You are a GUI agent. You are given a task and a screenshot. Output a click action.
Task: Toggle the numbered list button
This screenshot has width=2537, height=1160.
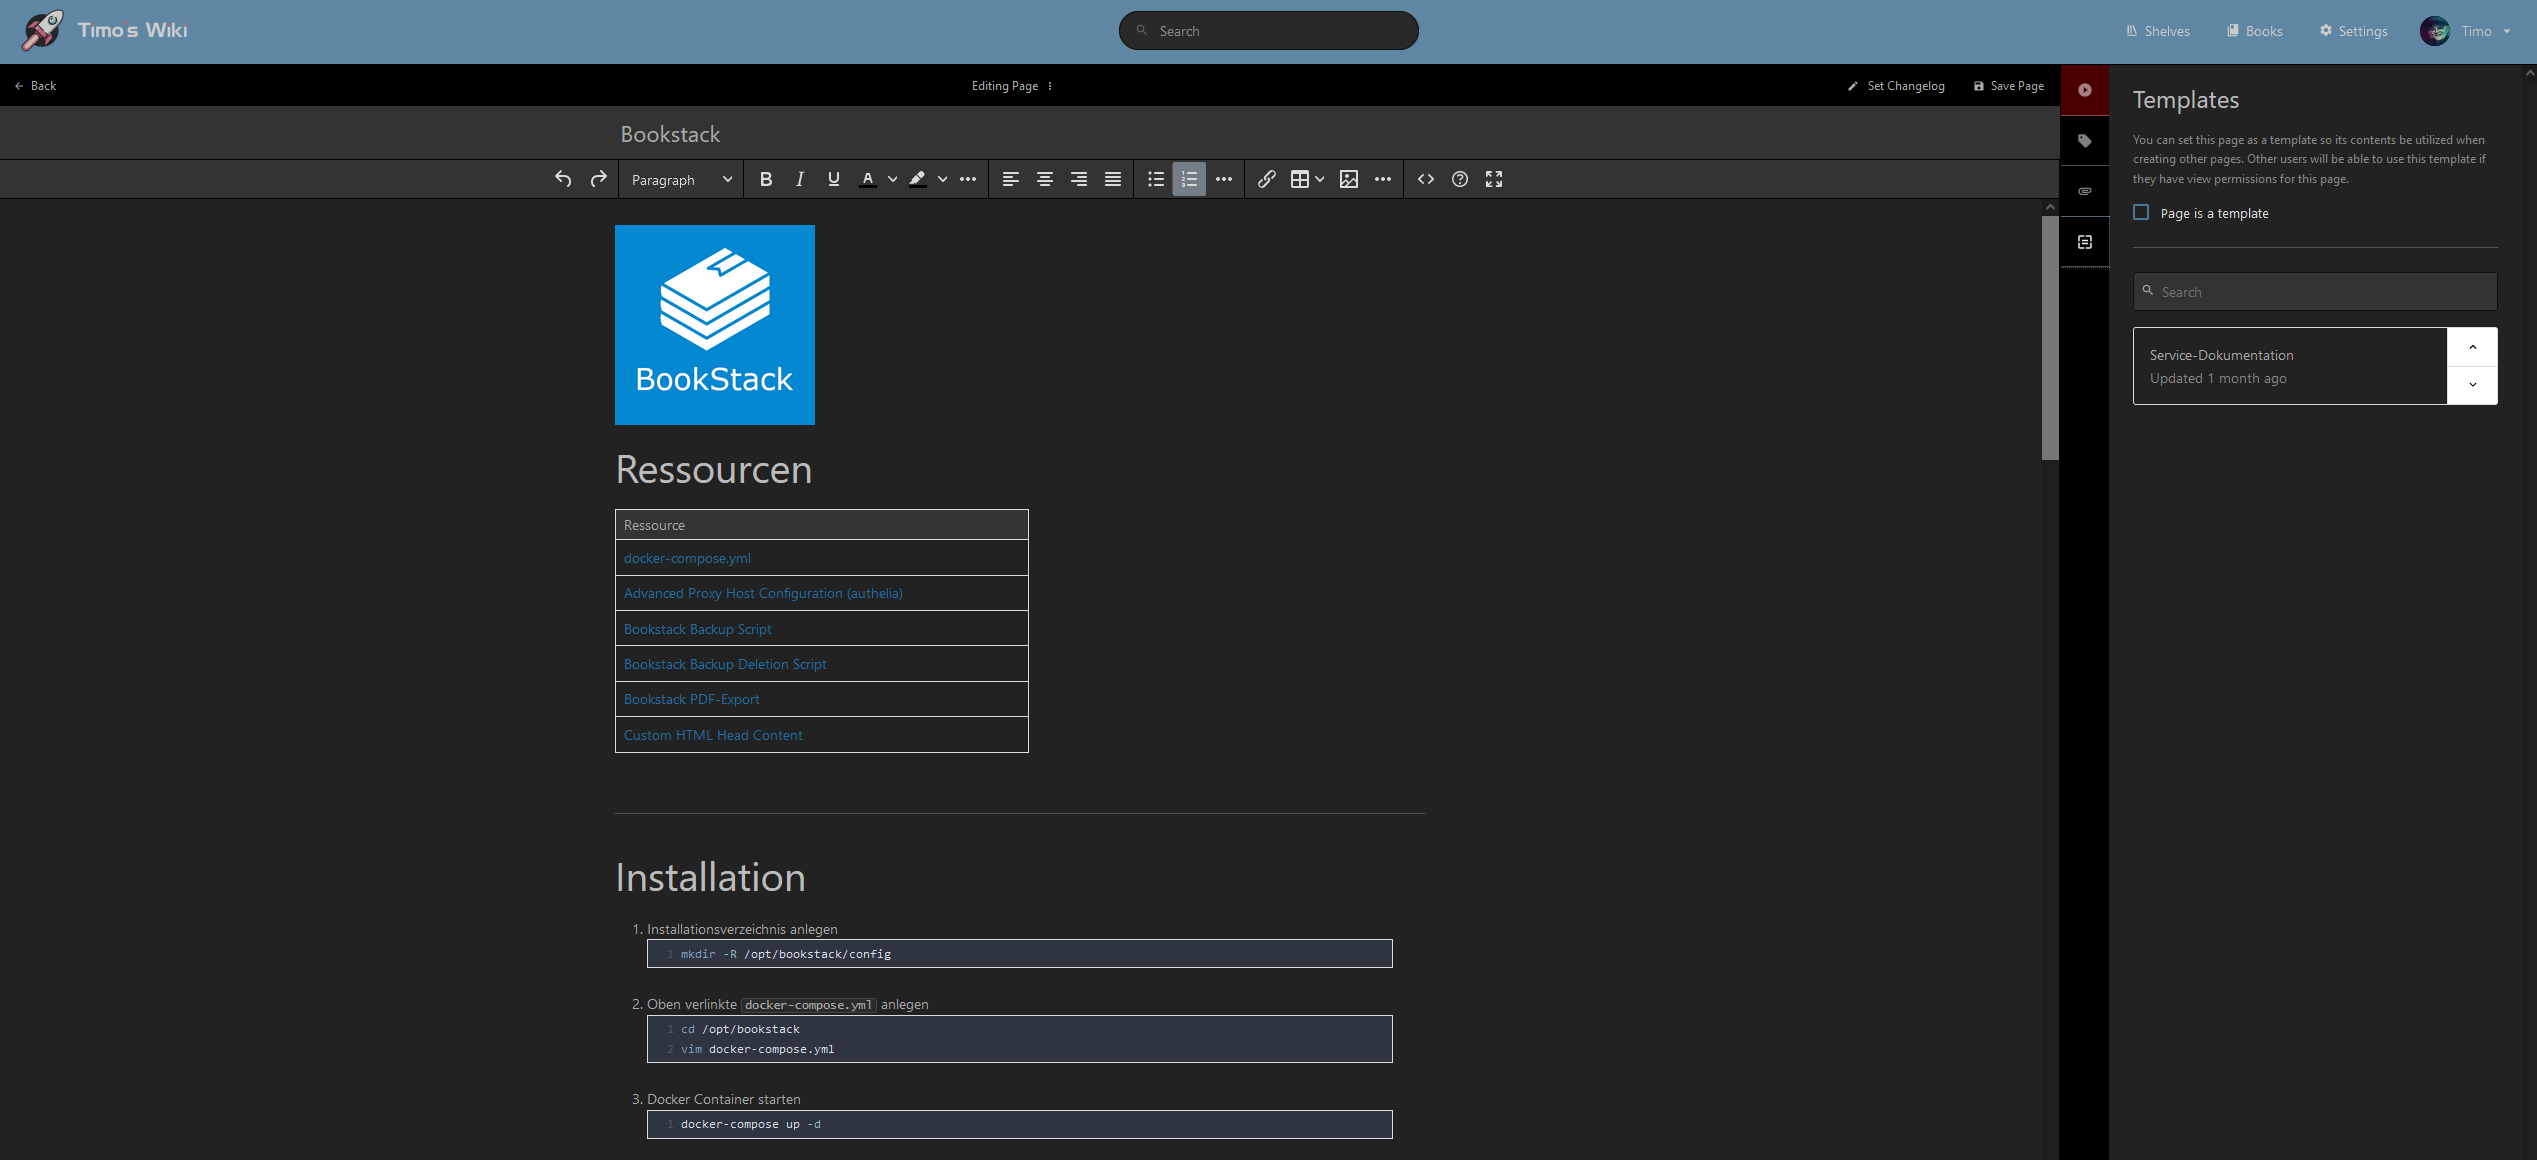(x=1189, y=180)
